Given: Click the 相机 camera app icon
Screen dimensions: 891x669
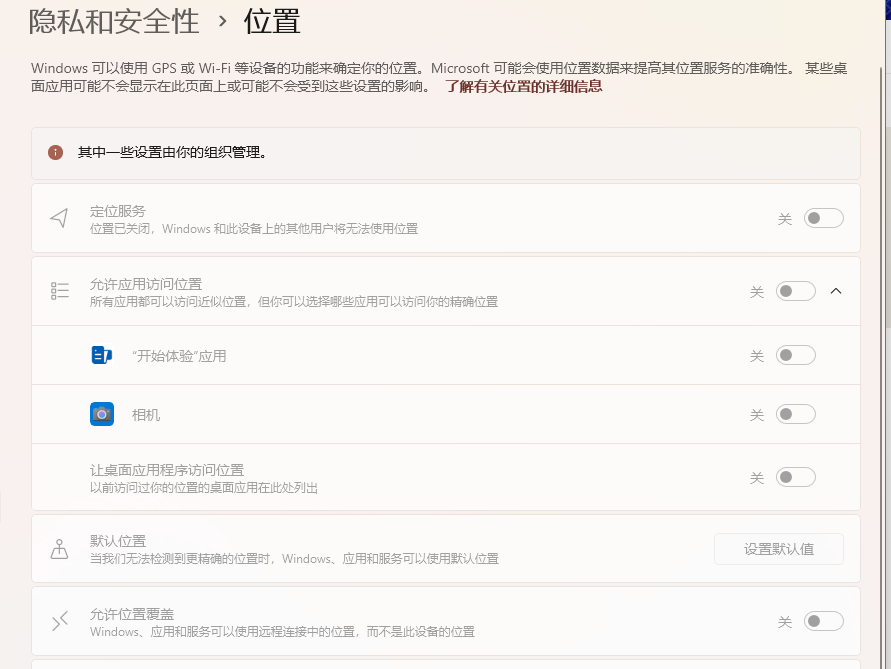Looking at the screenshot, I should coord(102,414).
